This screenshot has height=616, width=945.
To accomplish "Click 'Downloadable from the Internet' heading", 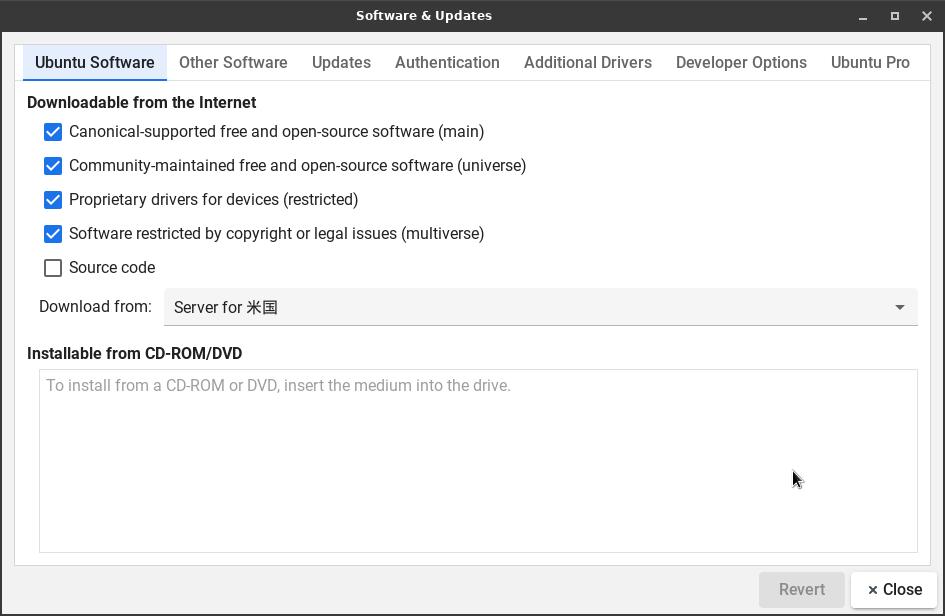I will coord(142,102).
